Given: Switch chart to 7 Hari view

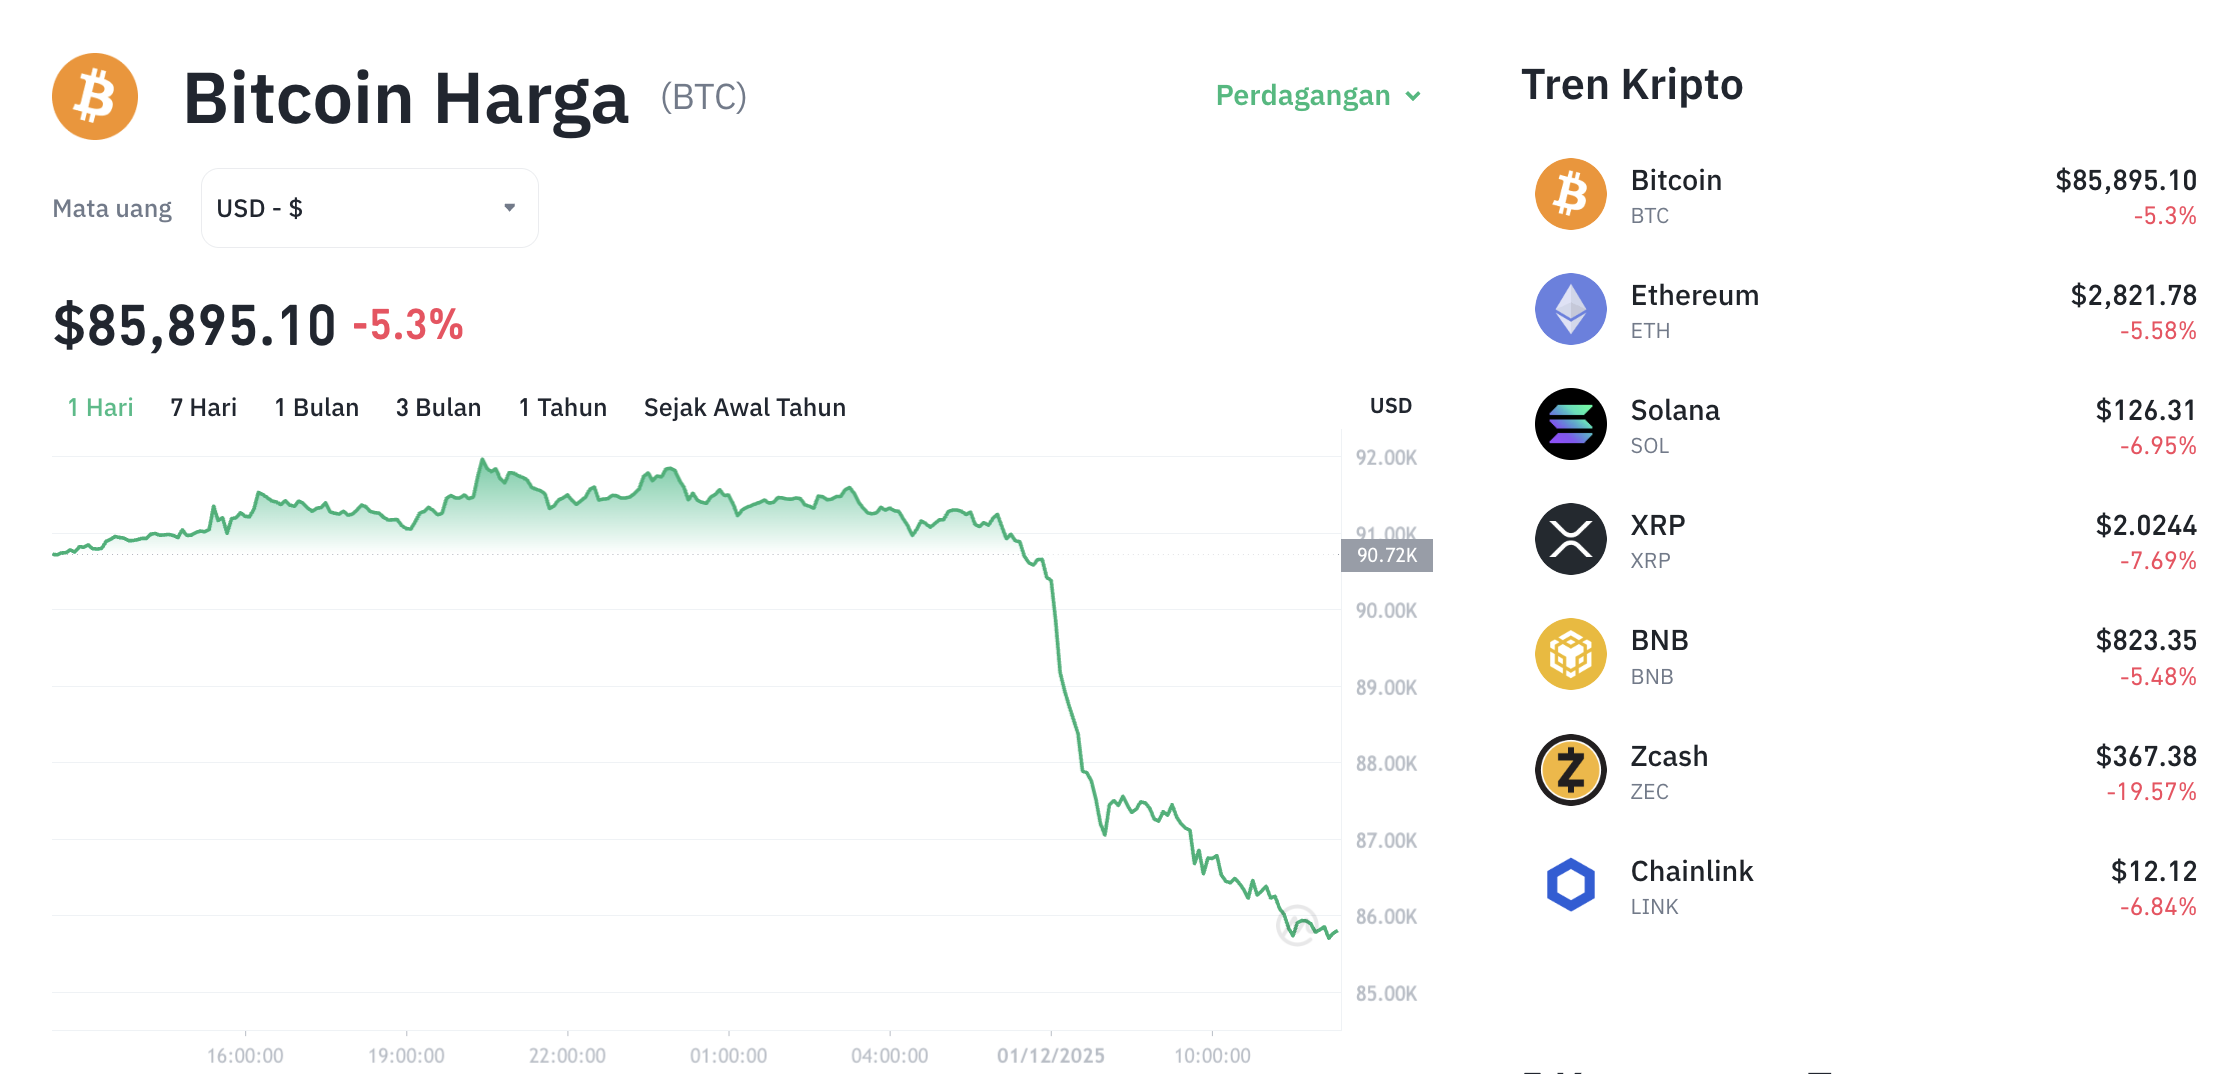Looking at the screenshot, I should 203,407.
